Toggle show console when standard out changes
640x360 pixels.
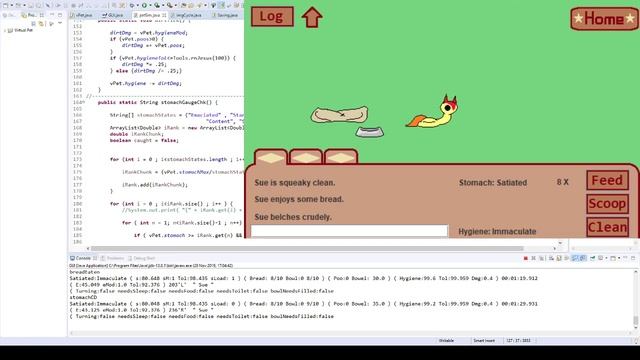coord(575,258)
